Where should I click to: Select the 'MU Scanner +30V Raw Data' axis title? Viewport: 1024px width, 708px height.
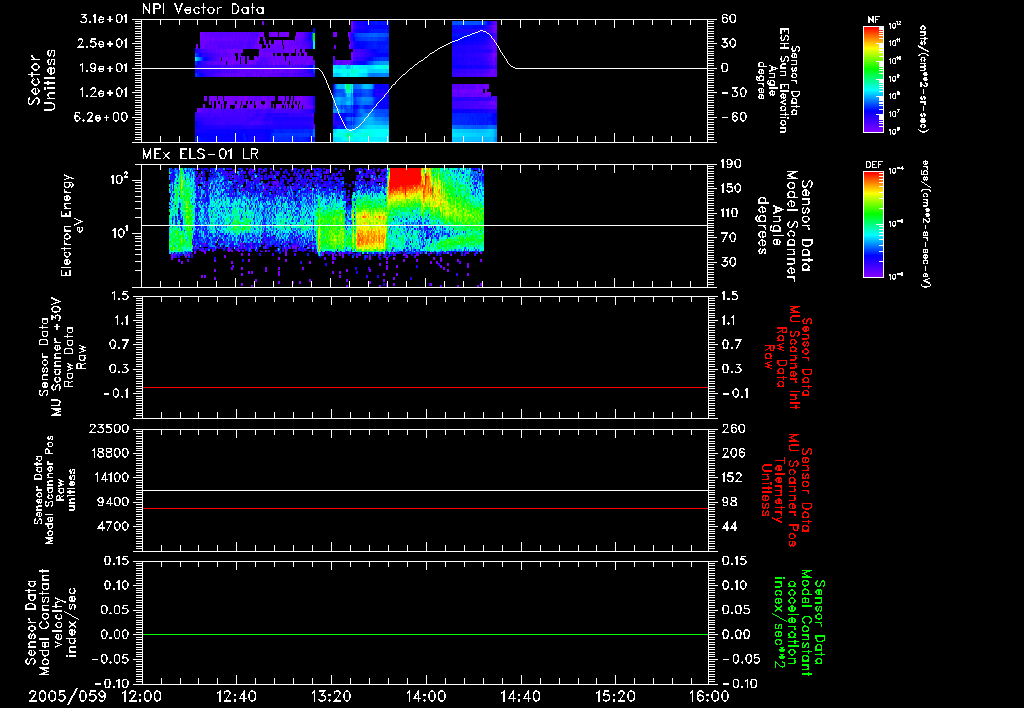tap(62, 357)
